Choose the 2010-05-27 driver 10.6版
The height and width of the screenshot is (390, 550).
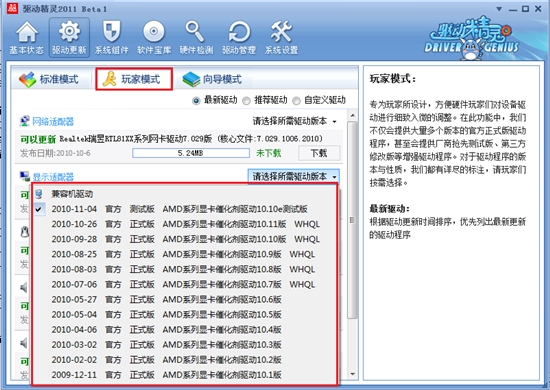click(185, 300)
